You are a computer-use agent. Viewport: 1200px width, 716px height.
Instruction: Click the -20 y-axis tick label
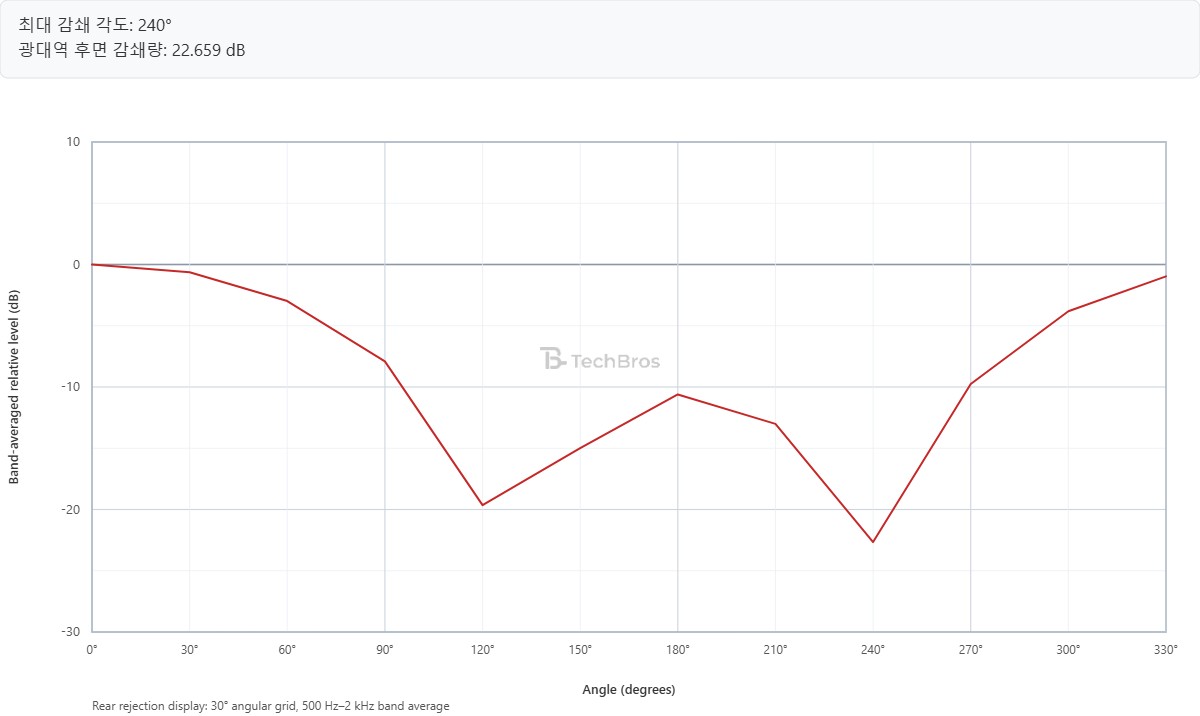coord(72,509)
